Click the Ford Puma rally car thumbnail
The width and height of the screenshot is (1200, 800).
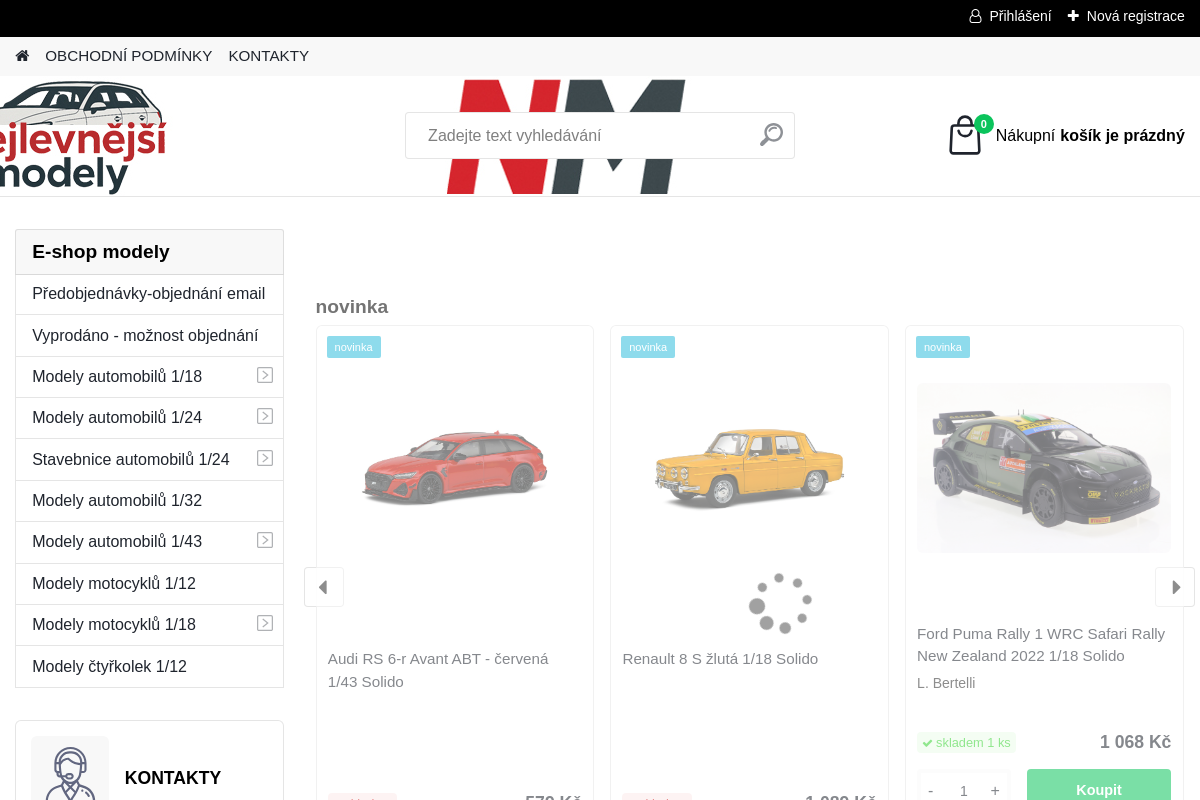[x=1044, y=468]
